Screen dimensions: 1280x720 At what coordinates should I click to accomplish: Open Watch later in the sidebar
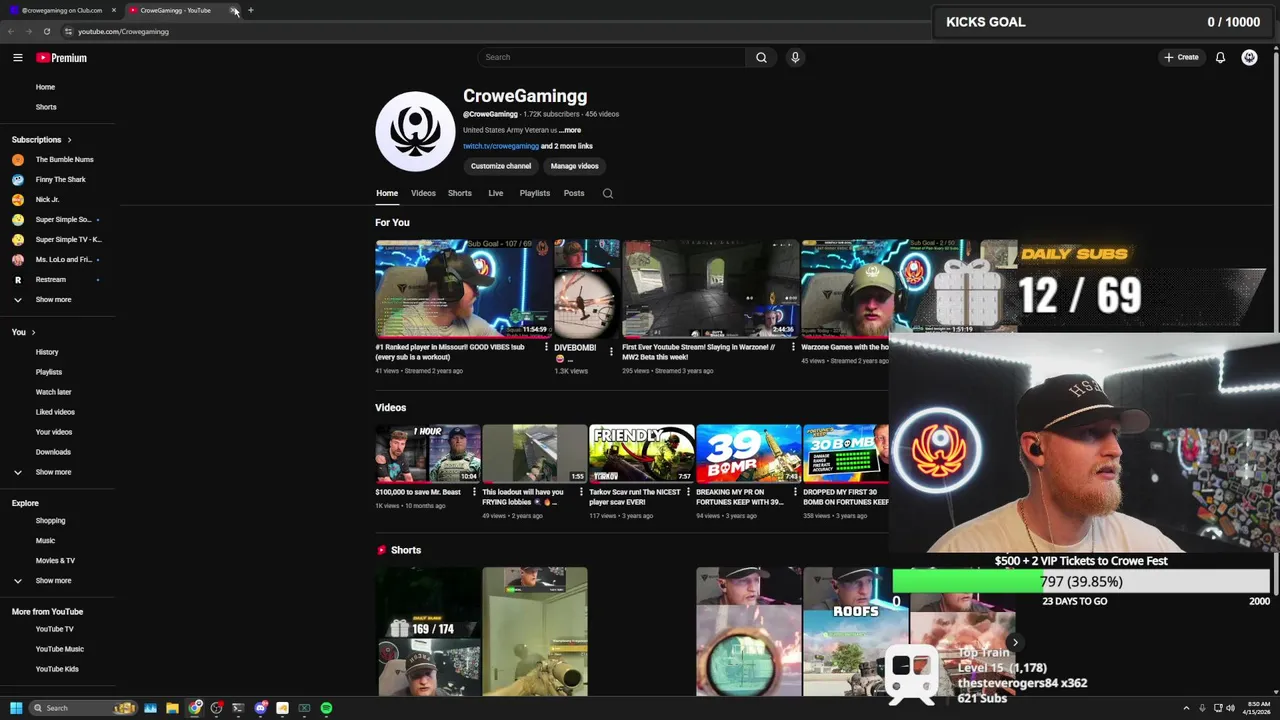(53, 392)
